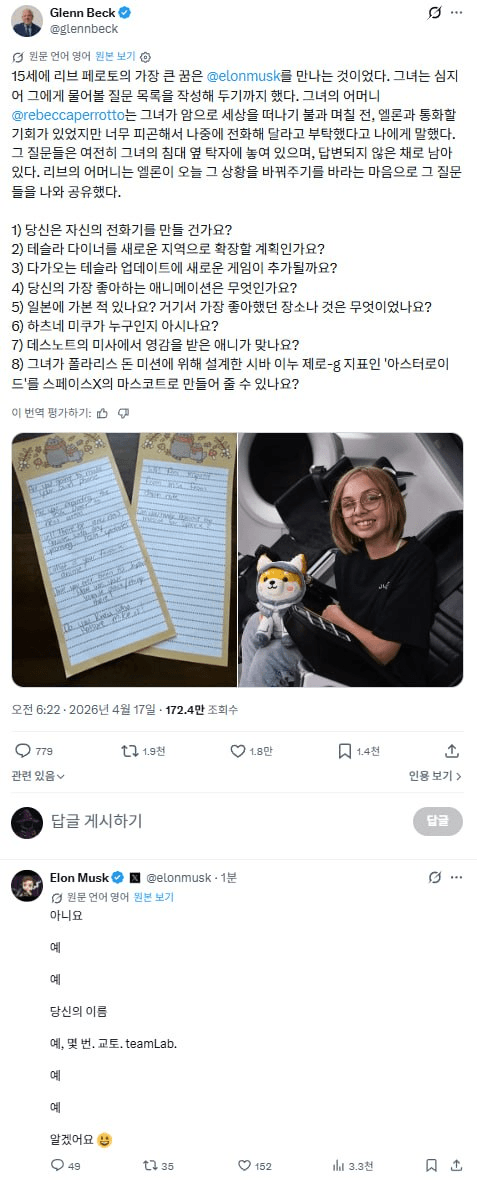The height and width of the screenshot is (1180, 477).
Task: Open 인용 보기 quotes link
Action: pos(436,775)
